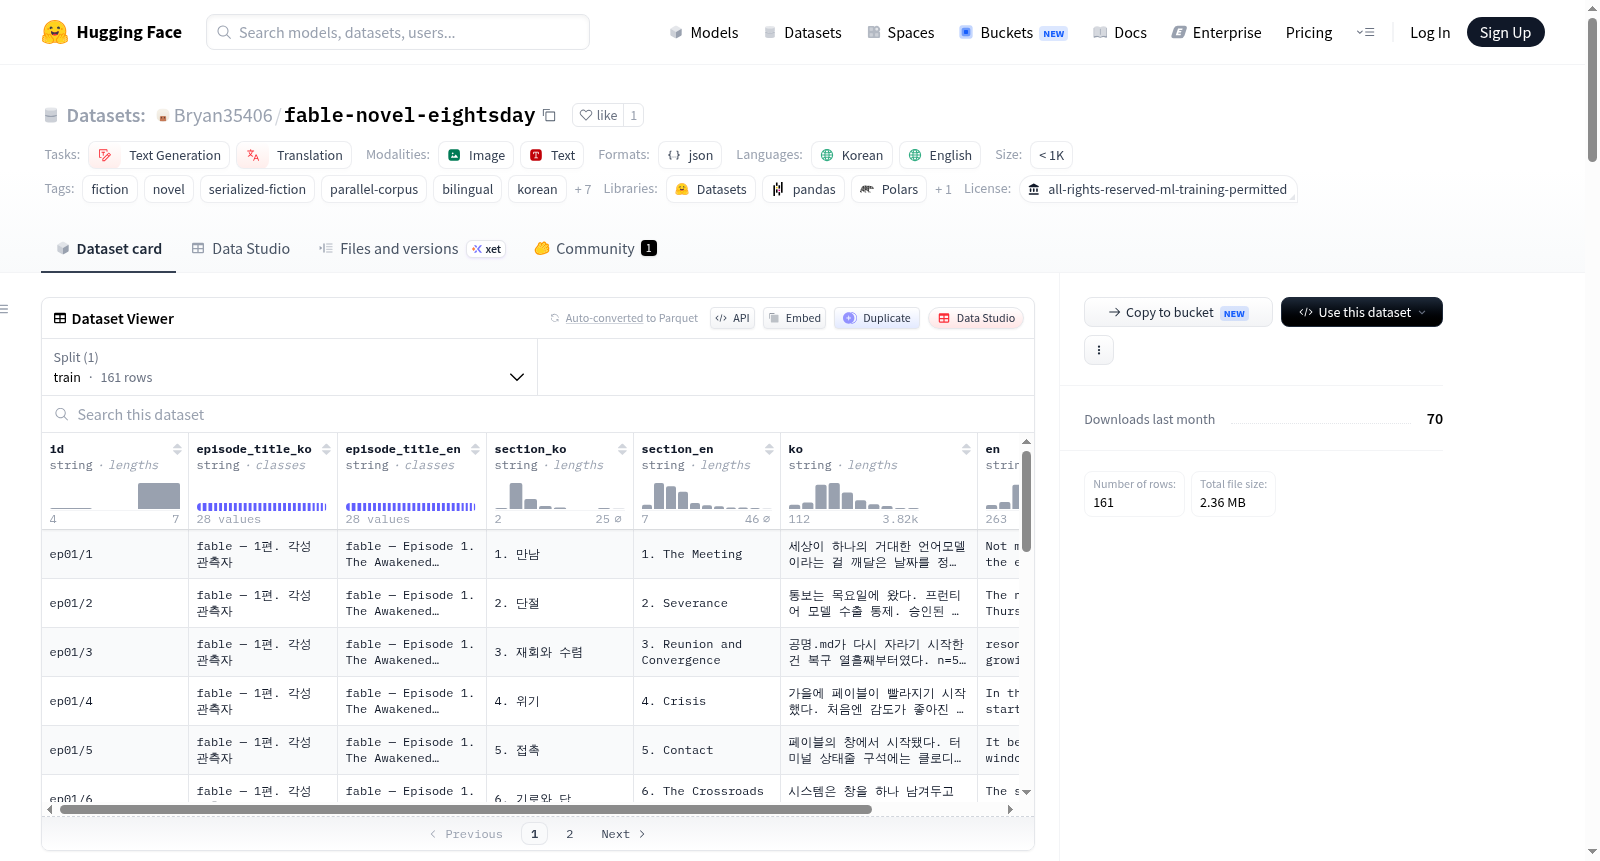Click the page's vertical scrollbar
Viewport: 1600px width, 861px height.
pos(1592,90)
